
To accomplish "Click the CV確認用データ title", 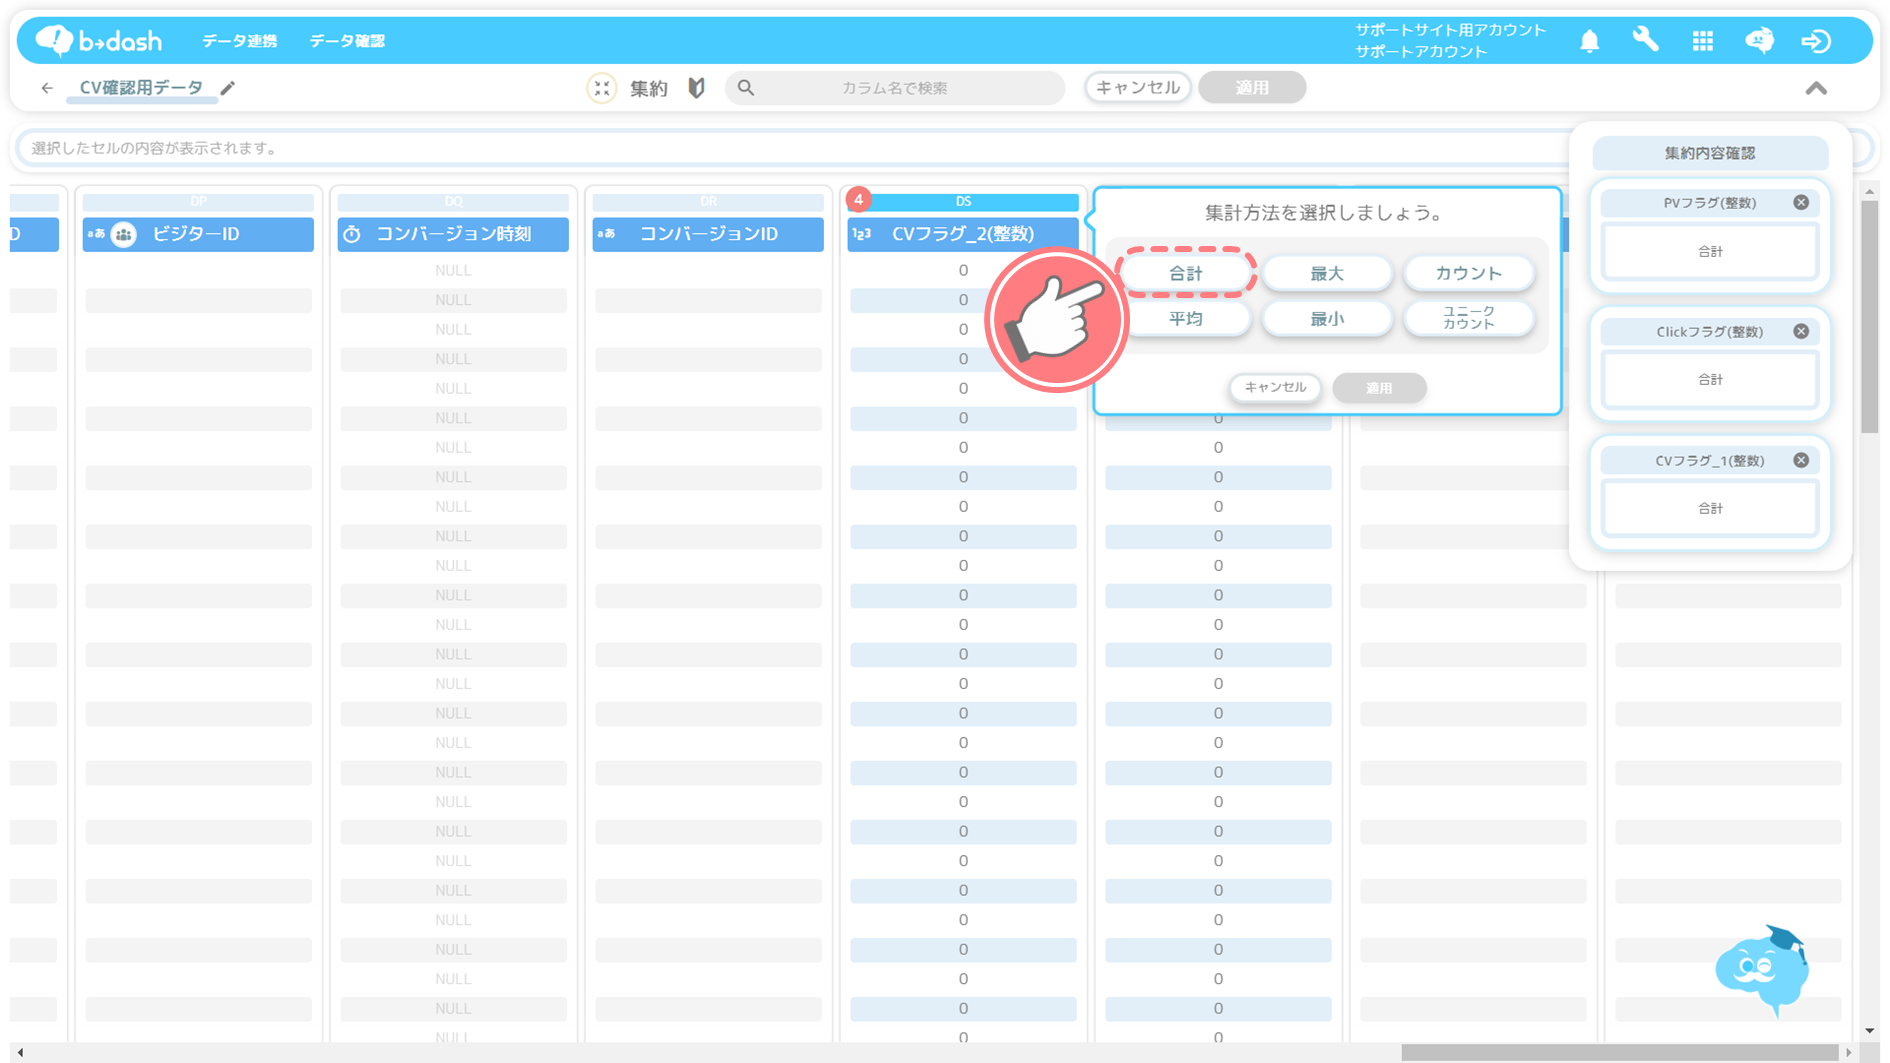I will (141, 88).
